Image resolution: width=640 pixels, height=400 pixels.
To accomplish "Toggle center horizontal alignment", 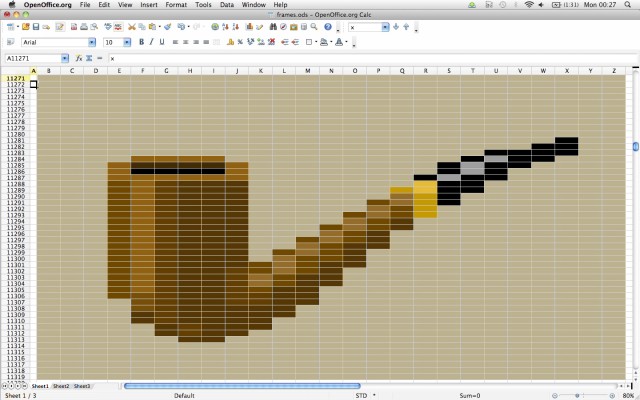I will pyautogui.click(x=187, y=42).
